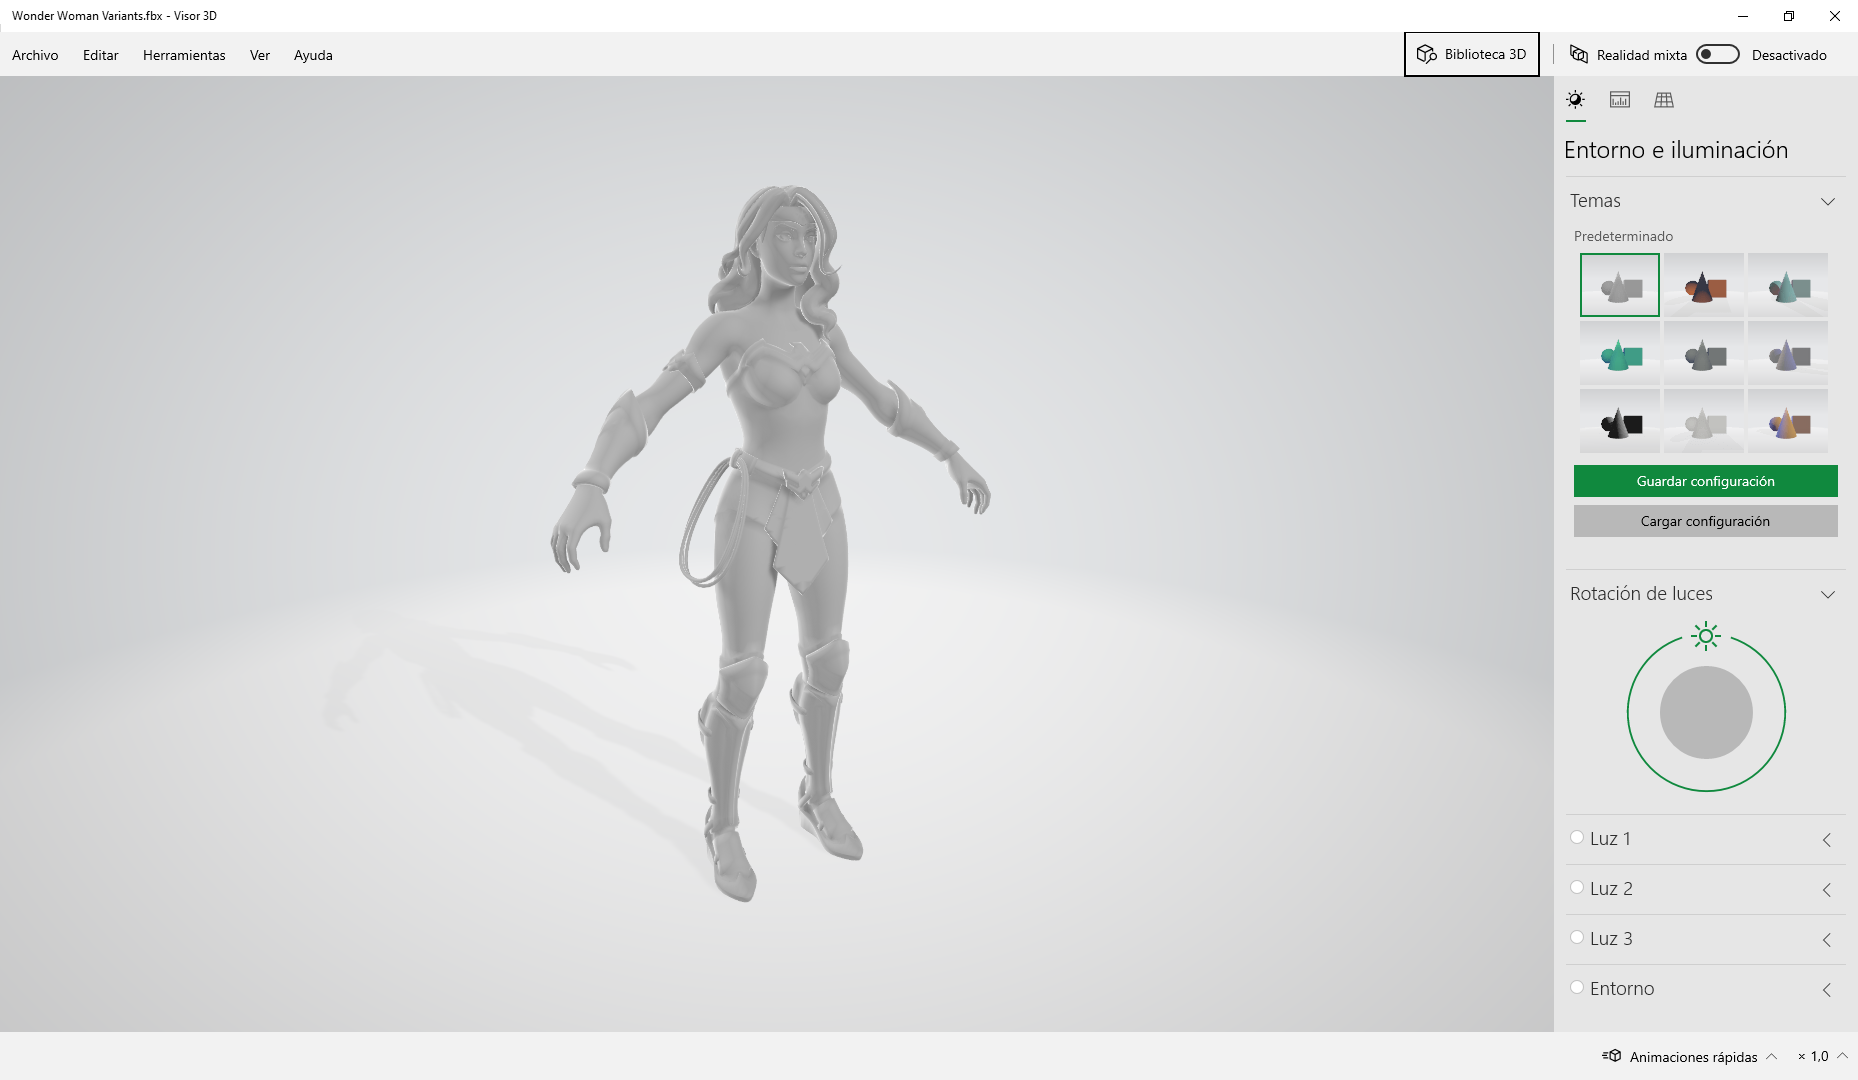The height and width of the screenshot is (1080, 1858).
Task: Expand the Luz 2 settings chevron
Action: pos(1827,890)
